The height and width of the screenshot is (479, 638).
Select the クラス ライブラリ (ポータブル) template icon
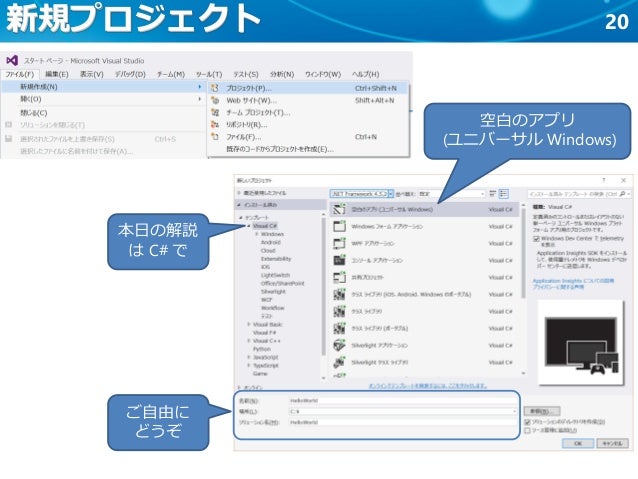[339, 328]
